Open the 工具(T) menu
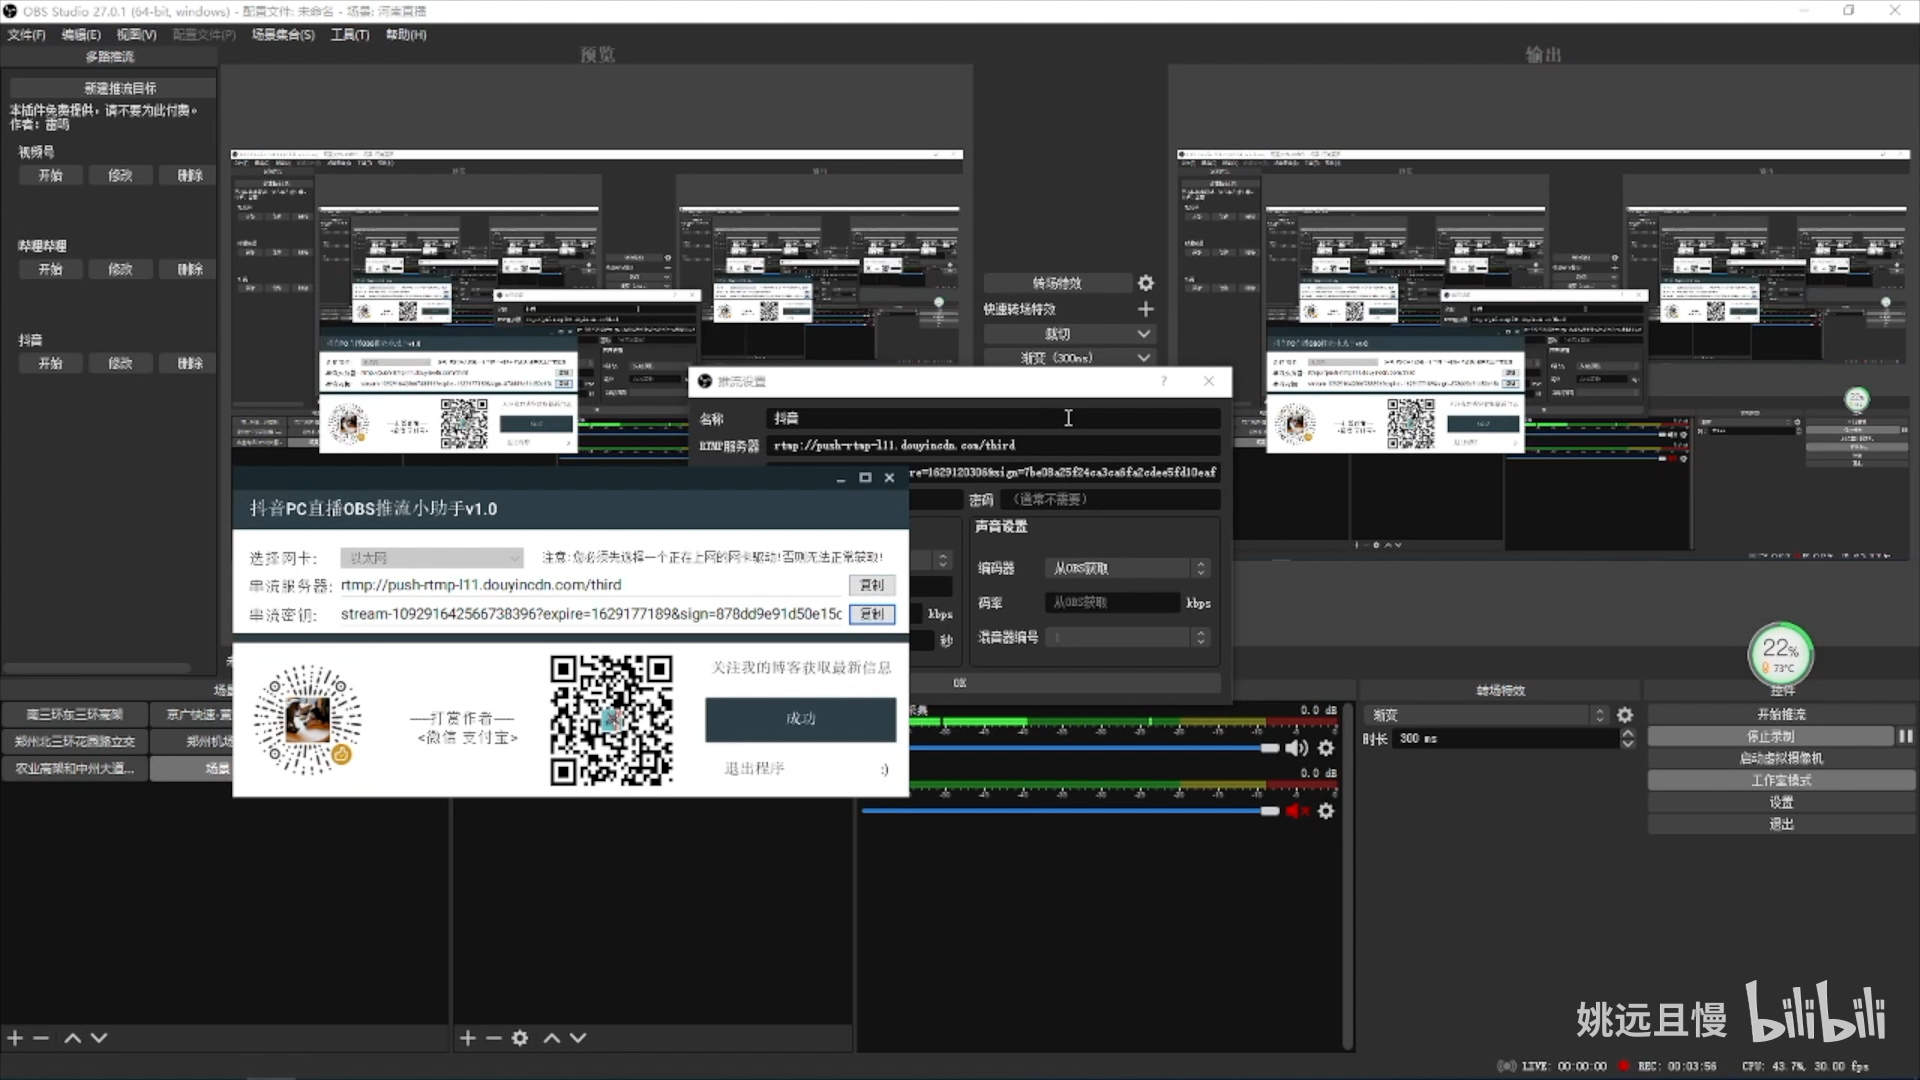 (350, 35)
